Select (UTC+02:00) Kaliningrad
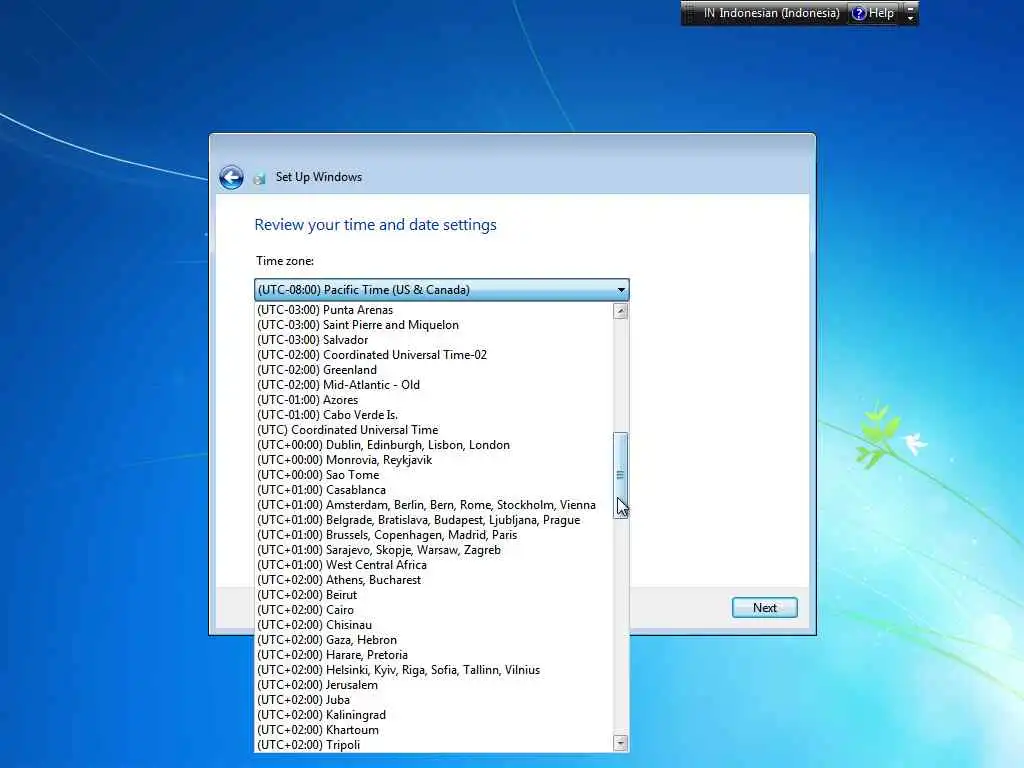Viewport: 1024px width, 768px height. pyautogui.click(x=434, y=715)
